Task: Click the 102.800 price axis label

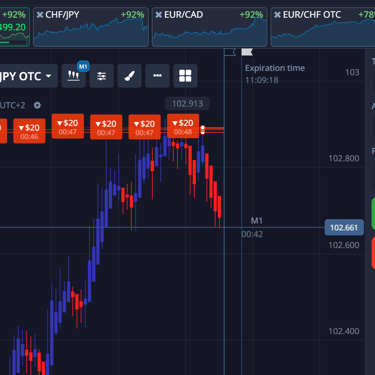Action: [x=344, y=158]
